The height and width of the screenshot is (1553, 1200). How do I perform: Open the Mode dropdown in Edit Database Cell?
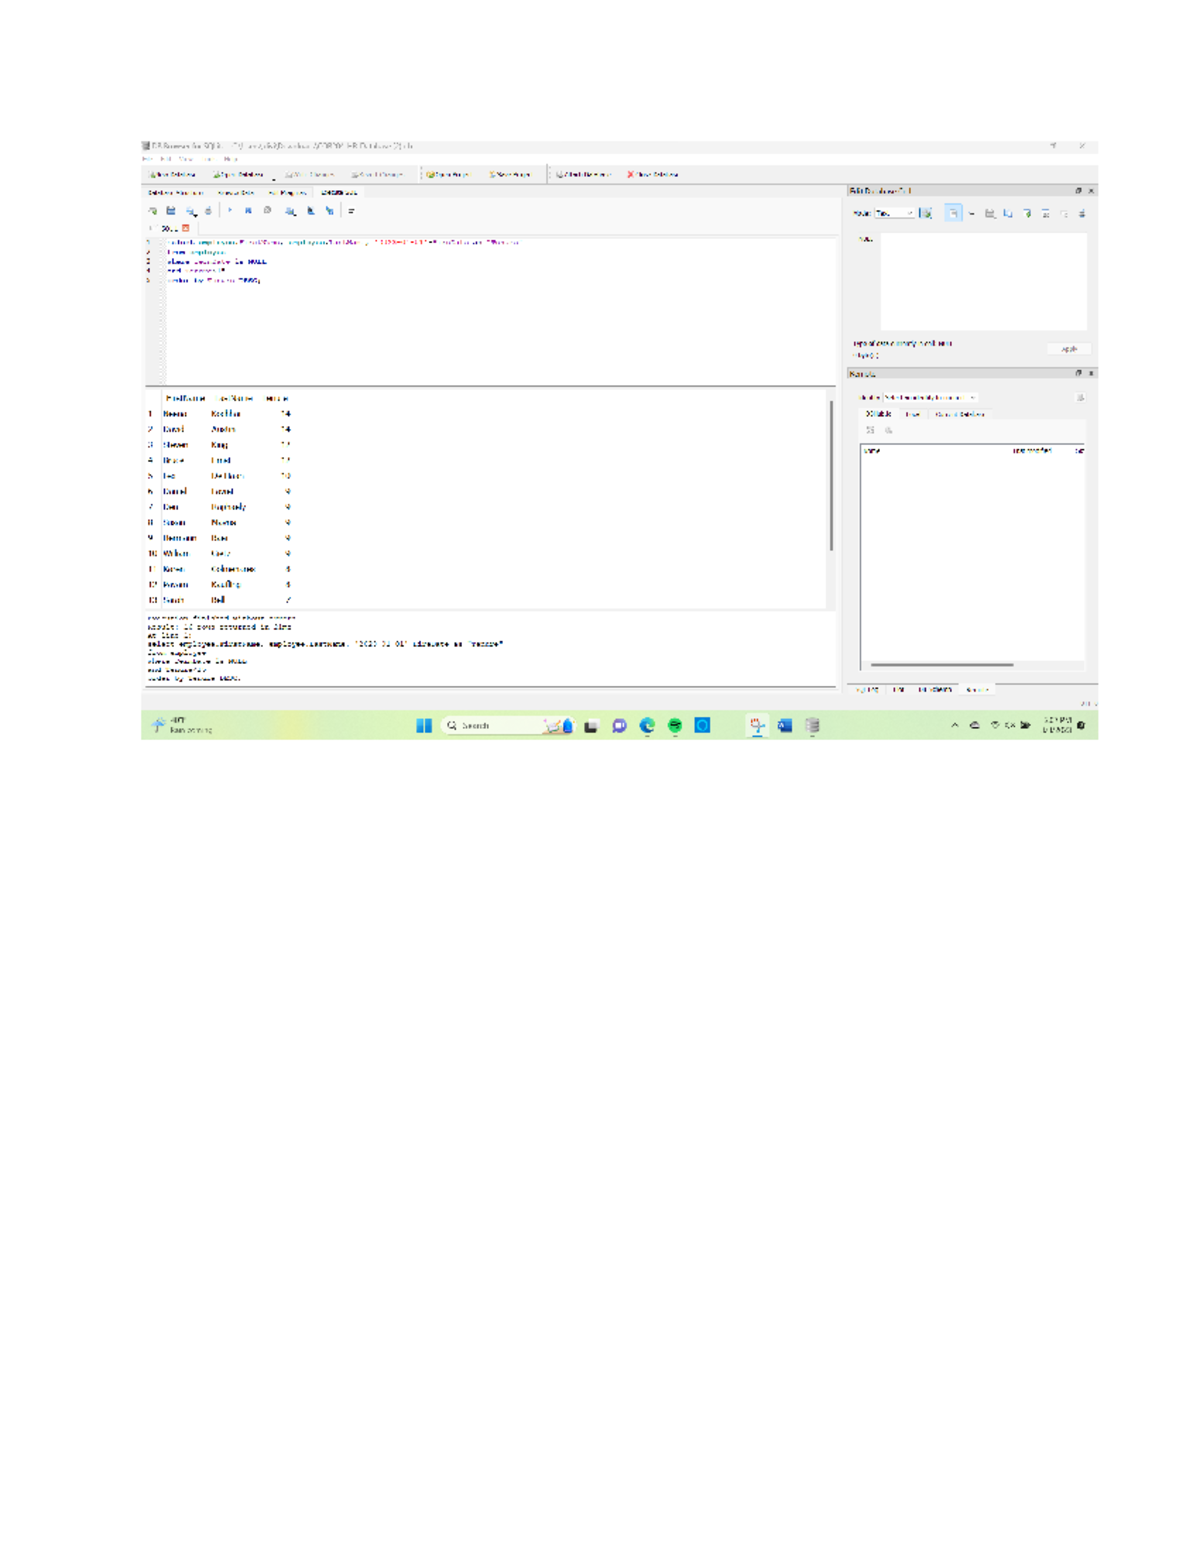click(x=894, y=213)
